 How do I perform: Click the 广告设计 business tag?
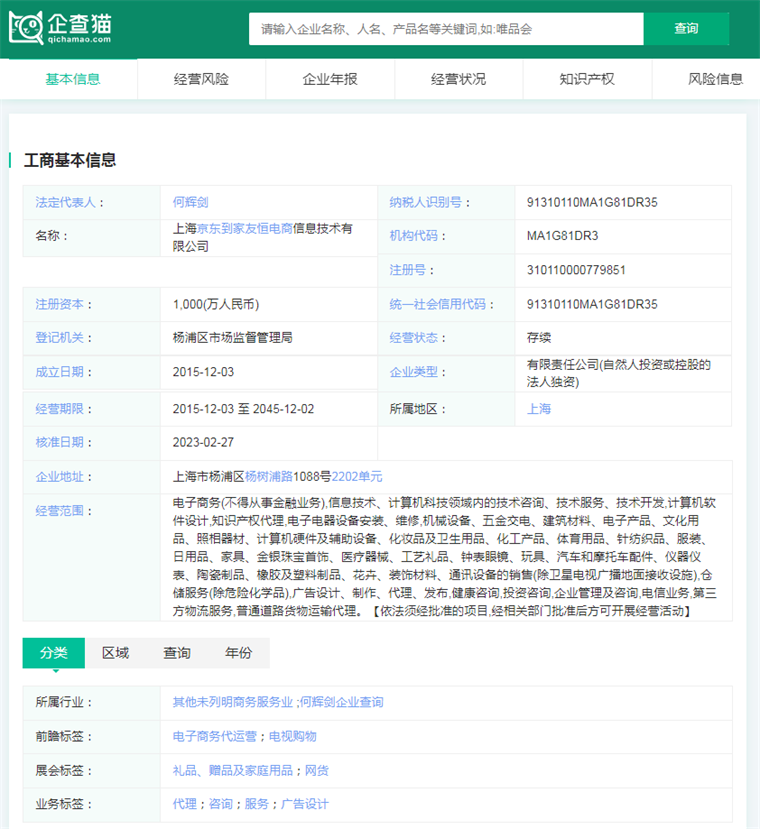(x=305, y=804)
